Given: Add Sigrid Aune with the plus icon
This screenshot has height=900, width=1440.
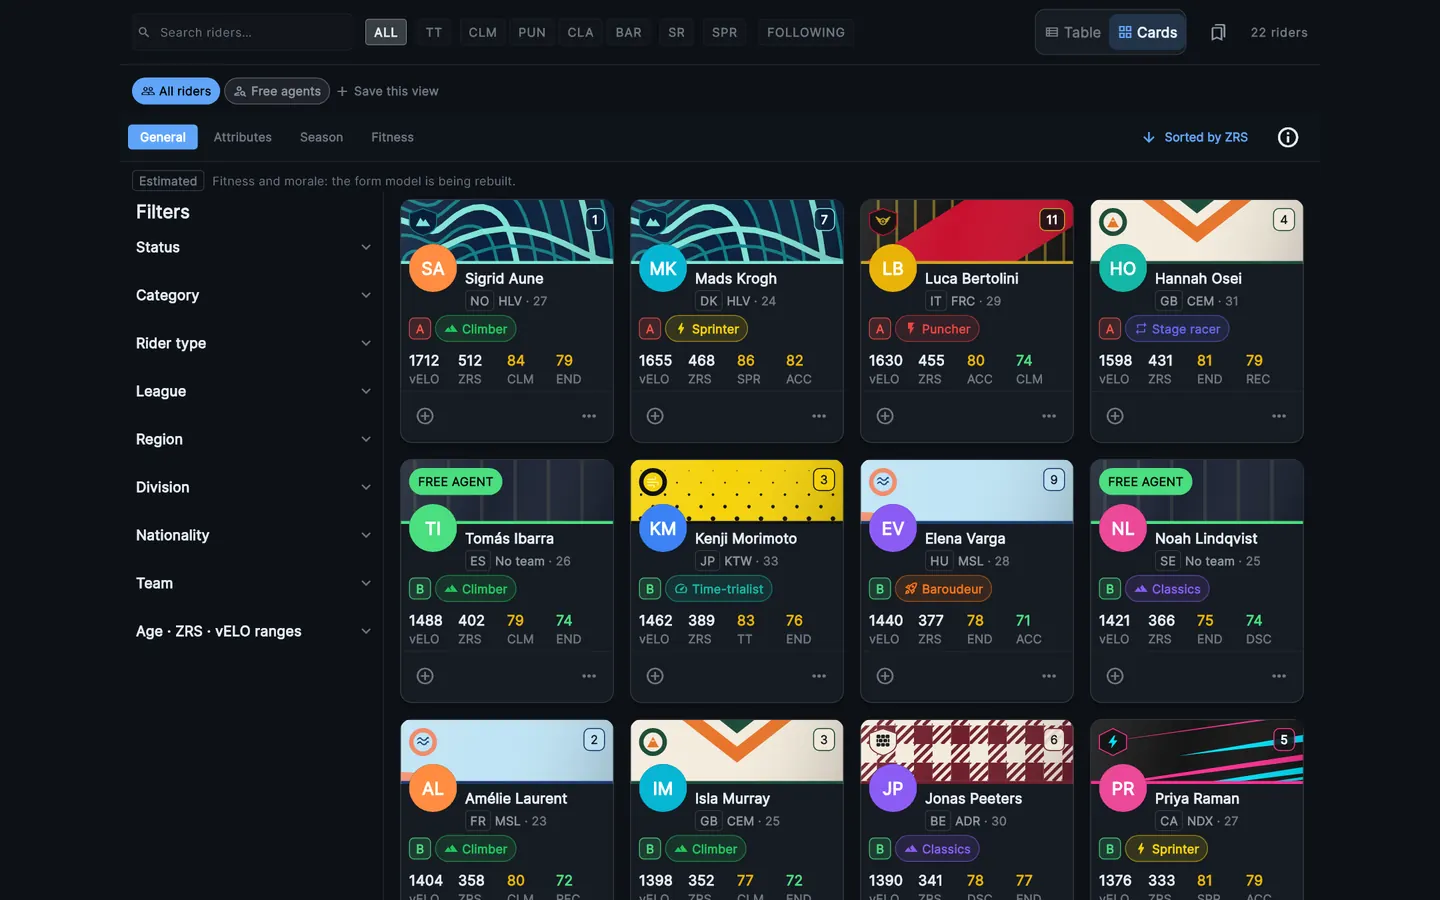Looking at the screenshot, I should click(425, 416).
